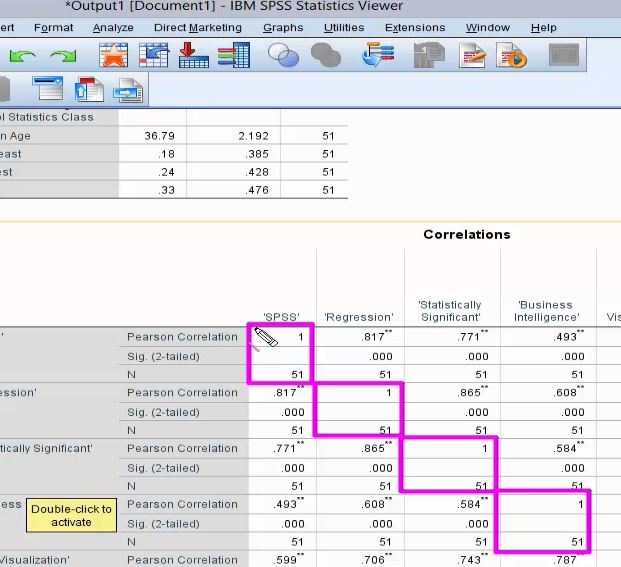
Task: Click the .33 mean value cell
Action: click(x=166, y=190)
